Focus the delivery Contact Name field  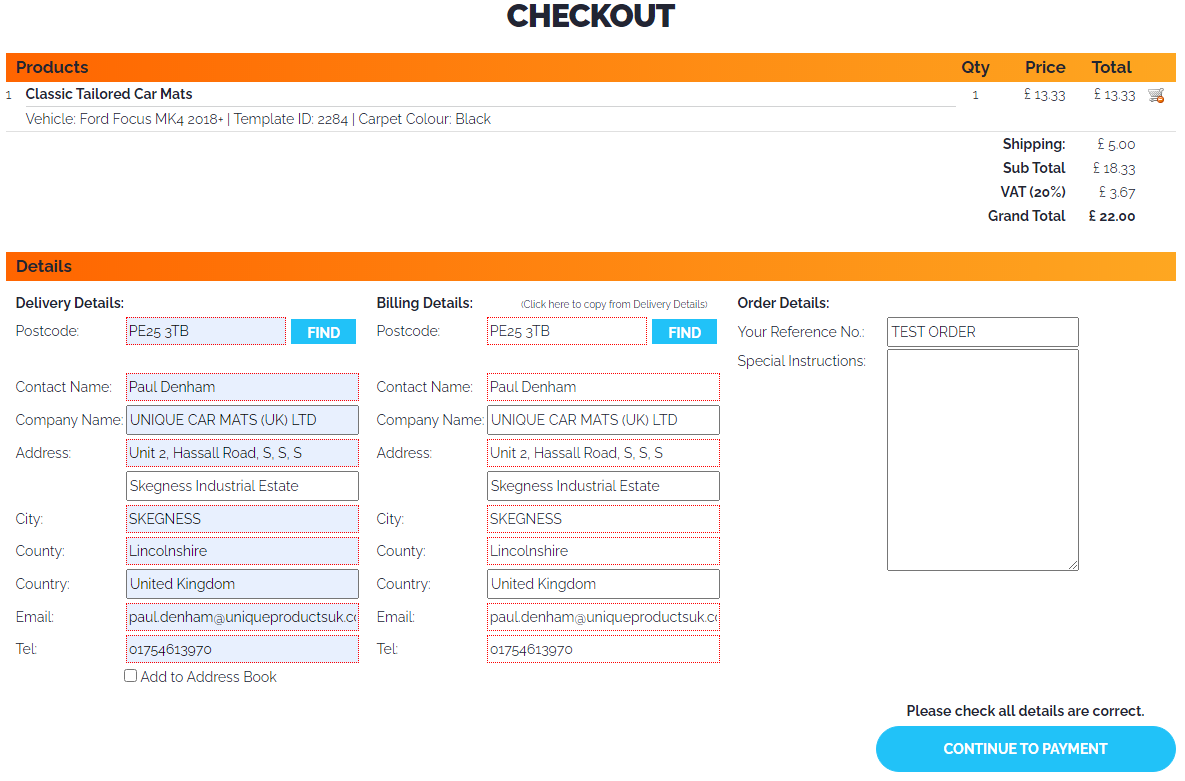(242, 387)
